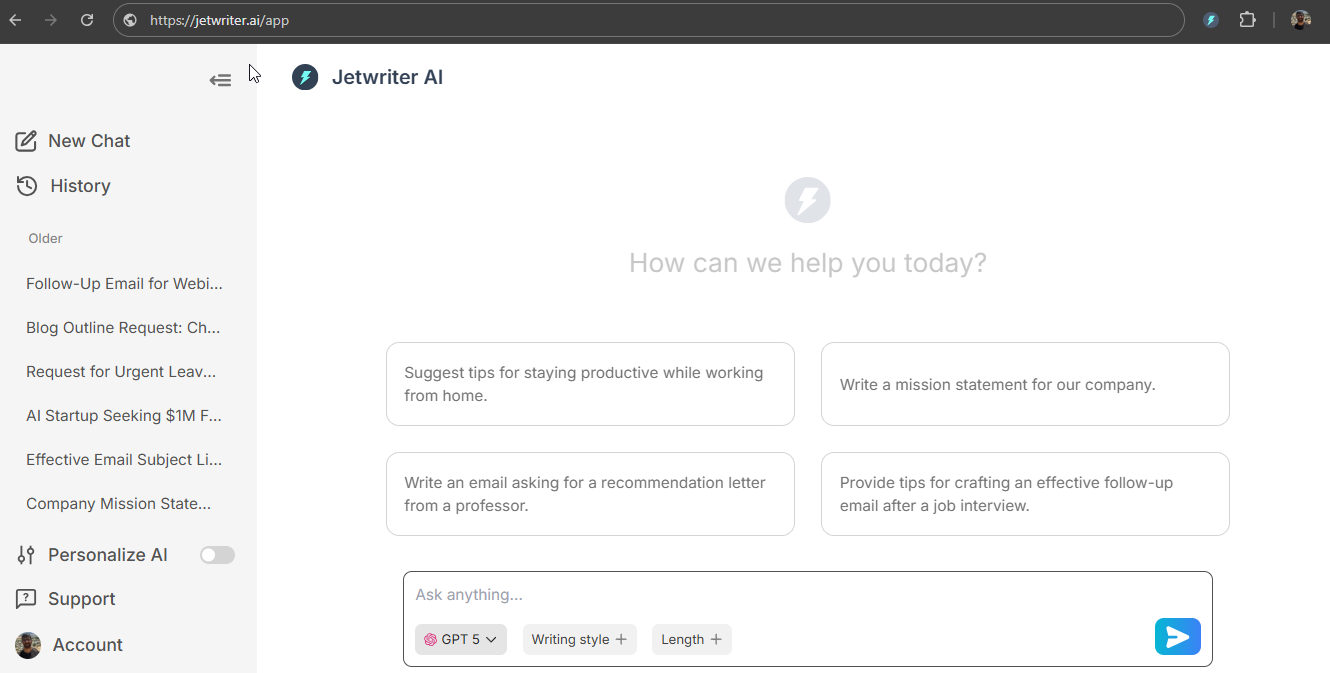Select the Company Mission Statement history item
1330x673 pixels.
tap(118, 504)
